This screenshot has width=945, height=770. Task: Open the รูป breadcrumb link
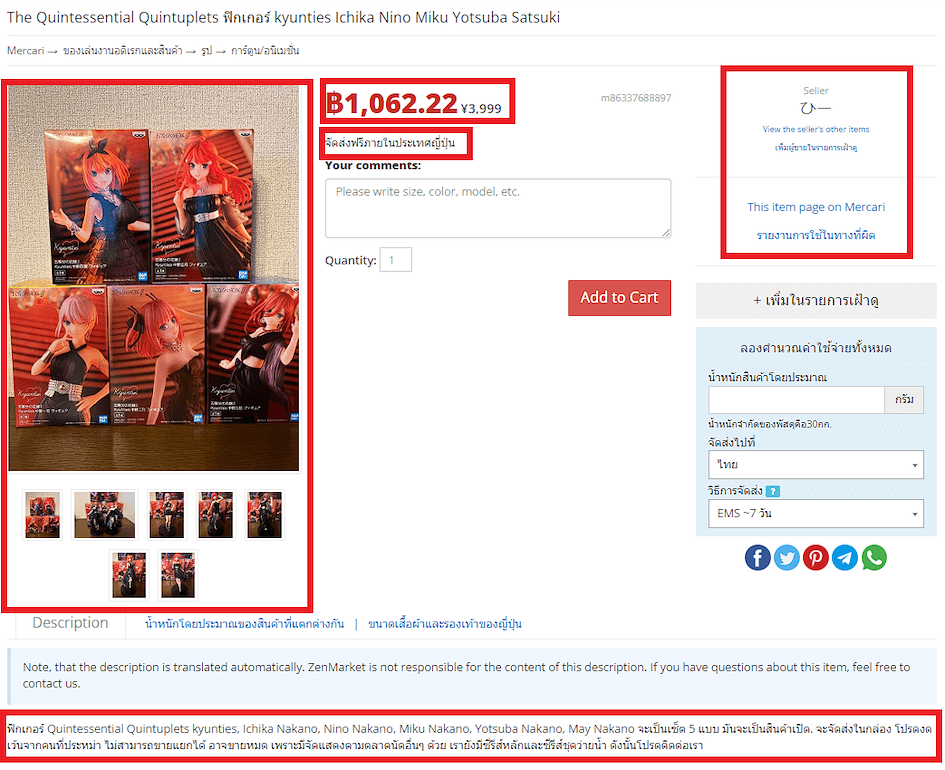pyautogui.click(x=207, y=51)
